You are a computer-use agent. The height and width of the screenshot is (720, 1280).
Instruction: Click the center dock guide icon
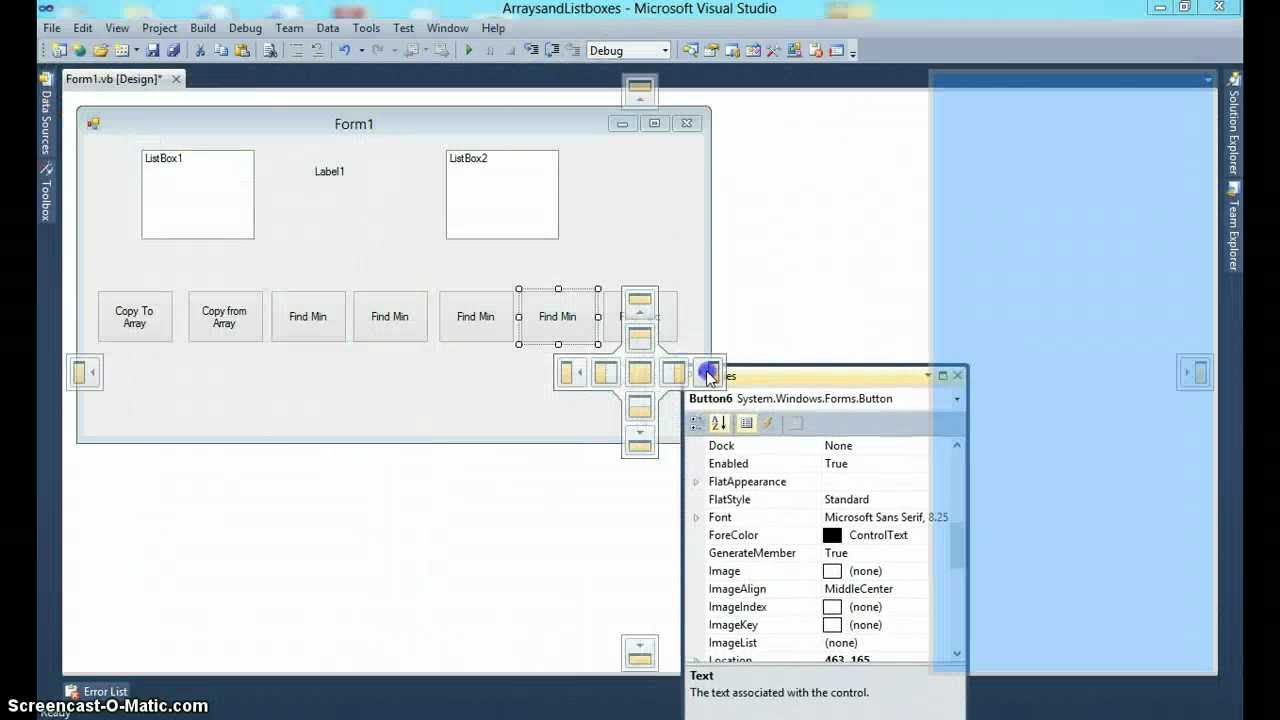point(640,373)
